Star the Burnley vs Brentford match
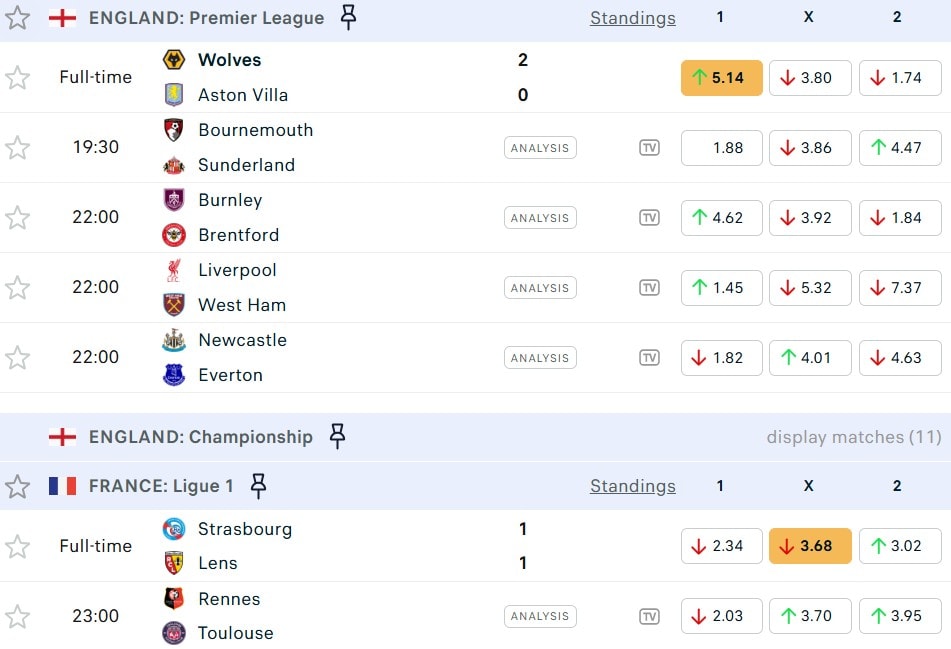The image size is (951, 649). pyautogui.click(x=17, y=218)
